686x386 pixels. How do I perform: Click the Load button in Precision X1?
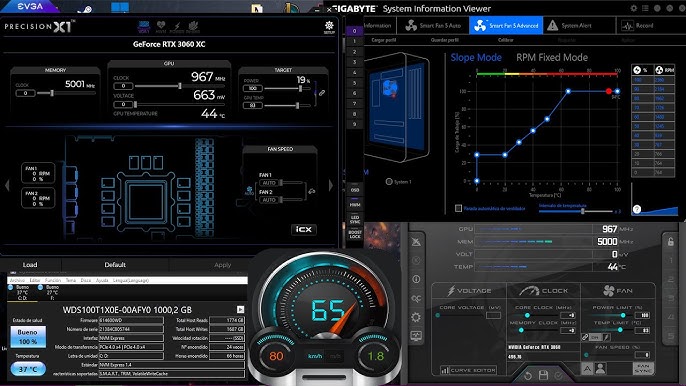pos(30,265)
